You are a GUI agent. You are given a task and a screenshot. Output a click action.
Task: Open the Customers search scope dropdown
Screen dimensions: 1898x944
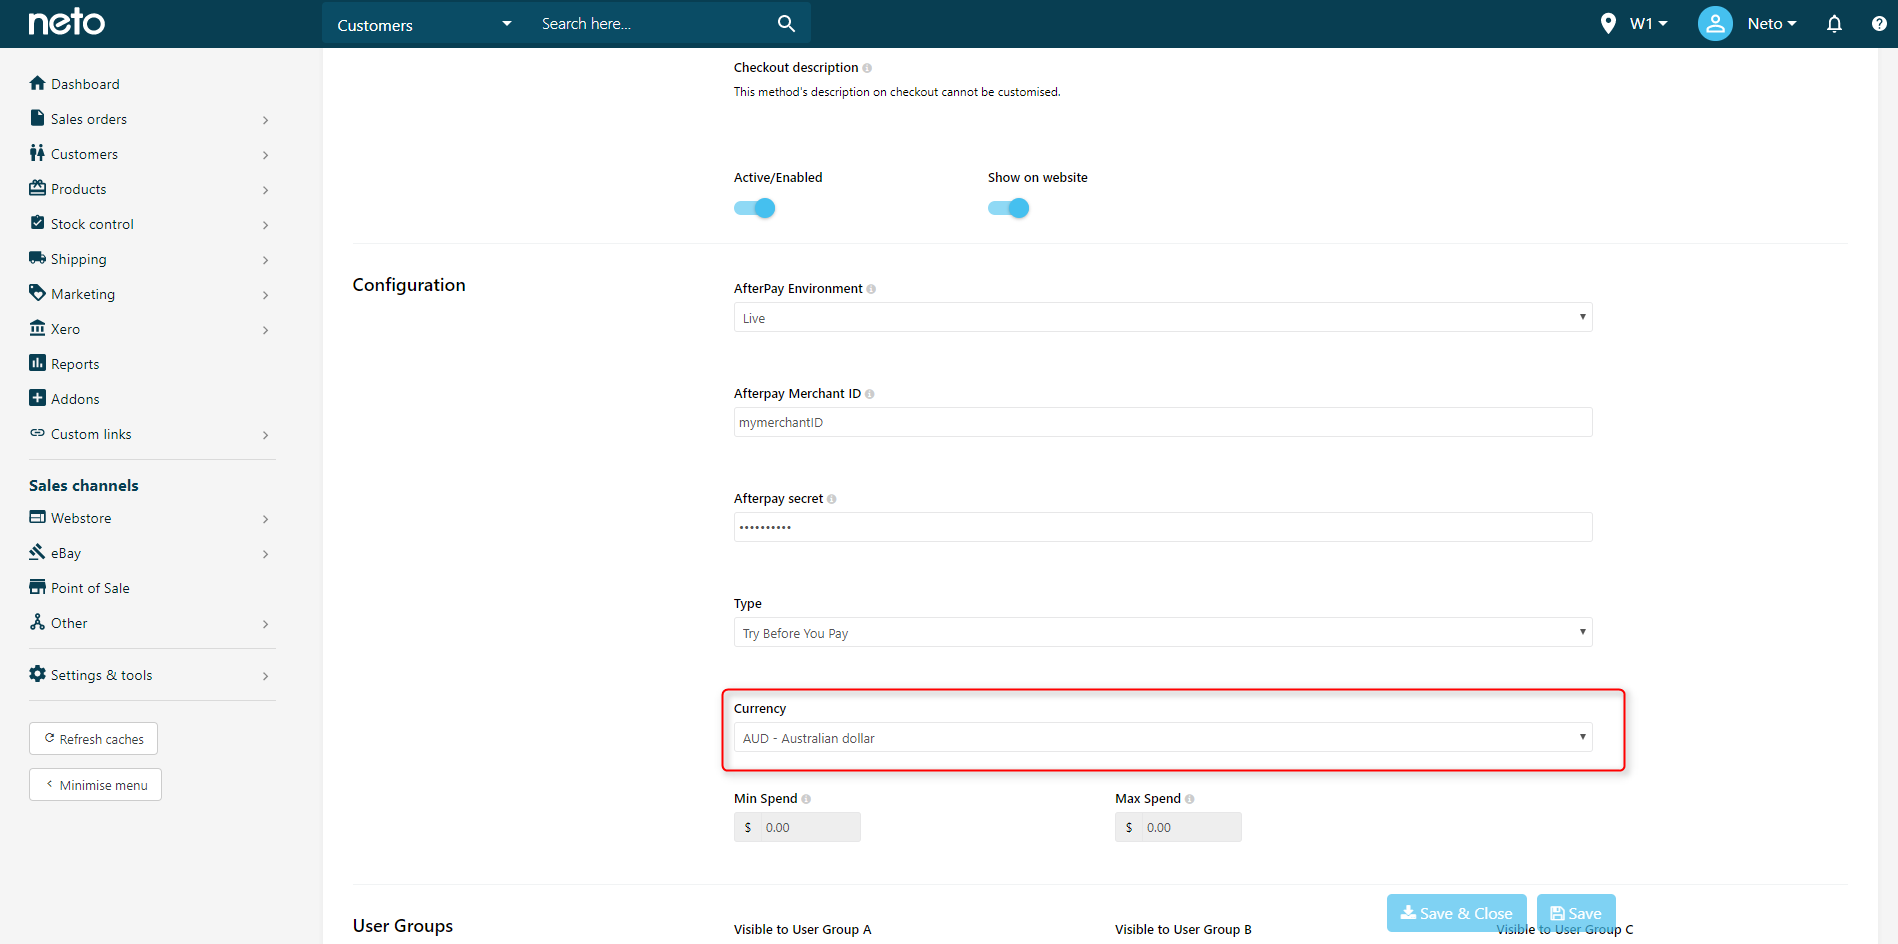pyautogui.click(x=424, y=24)
